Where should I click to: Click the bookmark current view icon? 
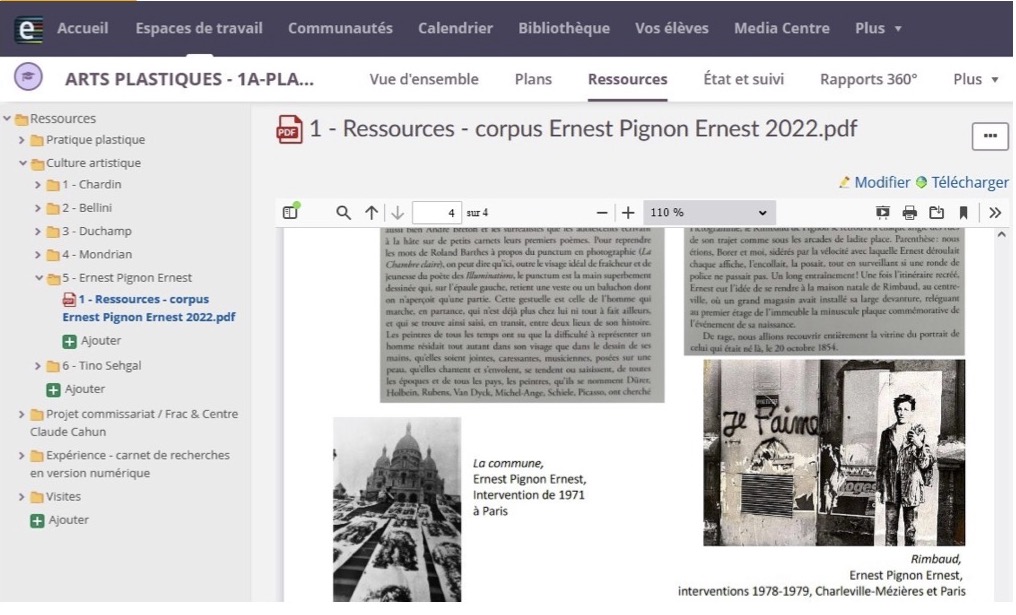coord(963,213)
